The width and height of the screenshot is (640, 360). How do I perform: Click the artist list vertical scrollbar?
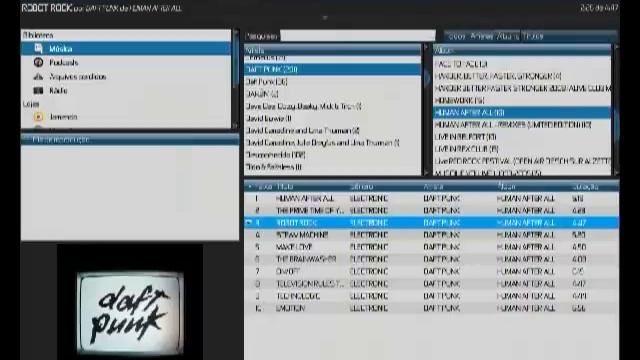click(426, 110)
